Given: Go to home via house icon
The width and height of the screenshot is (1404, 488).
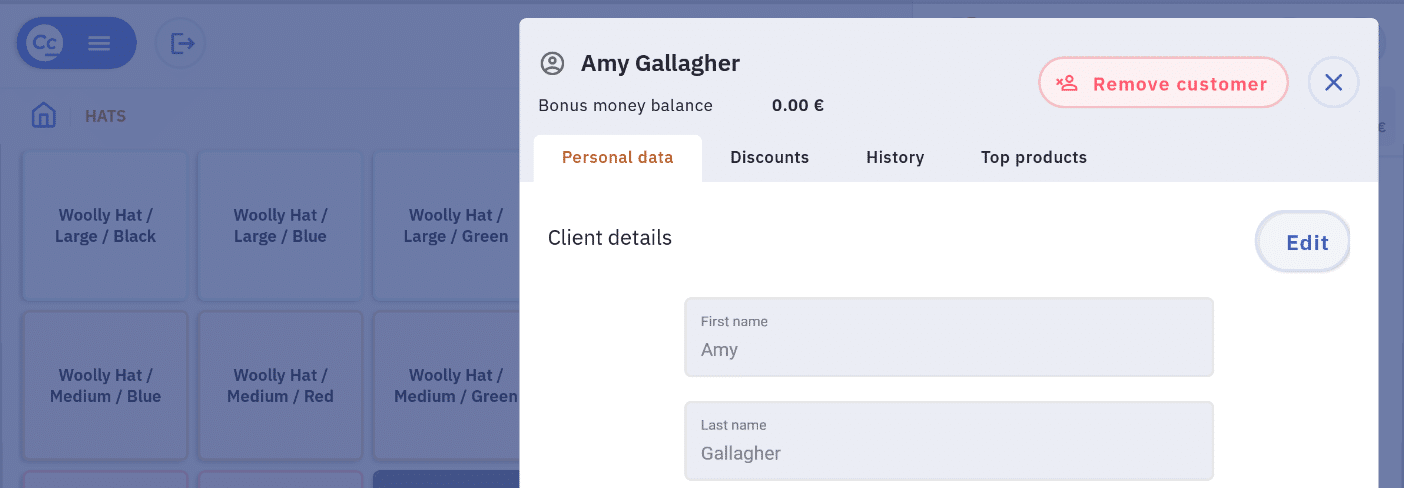Looking at the screenshot, I should pos(44,116).
